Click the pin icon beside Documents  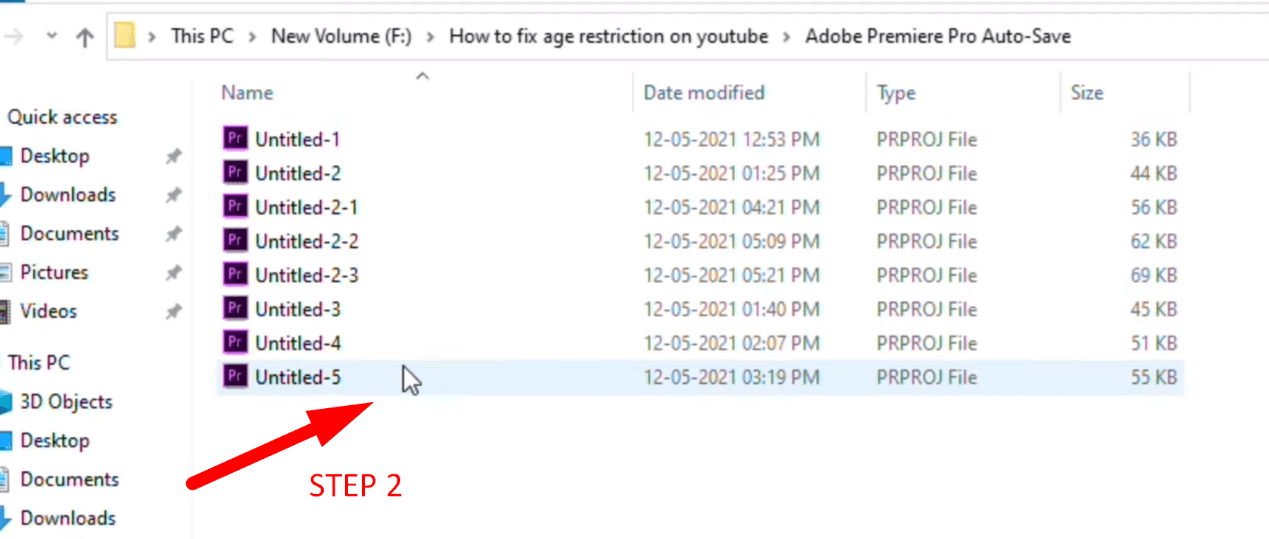pyautogui.click(x=173, y=234)
